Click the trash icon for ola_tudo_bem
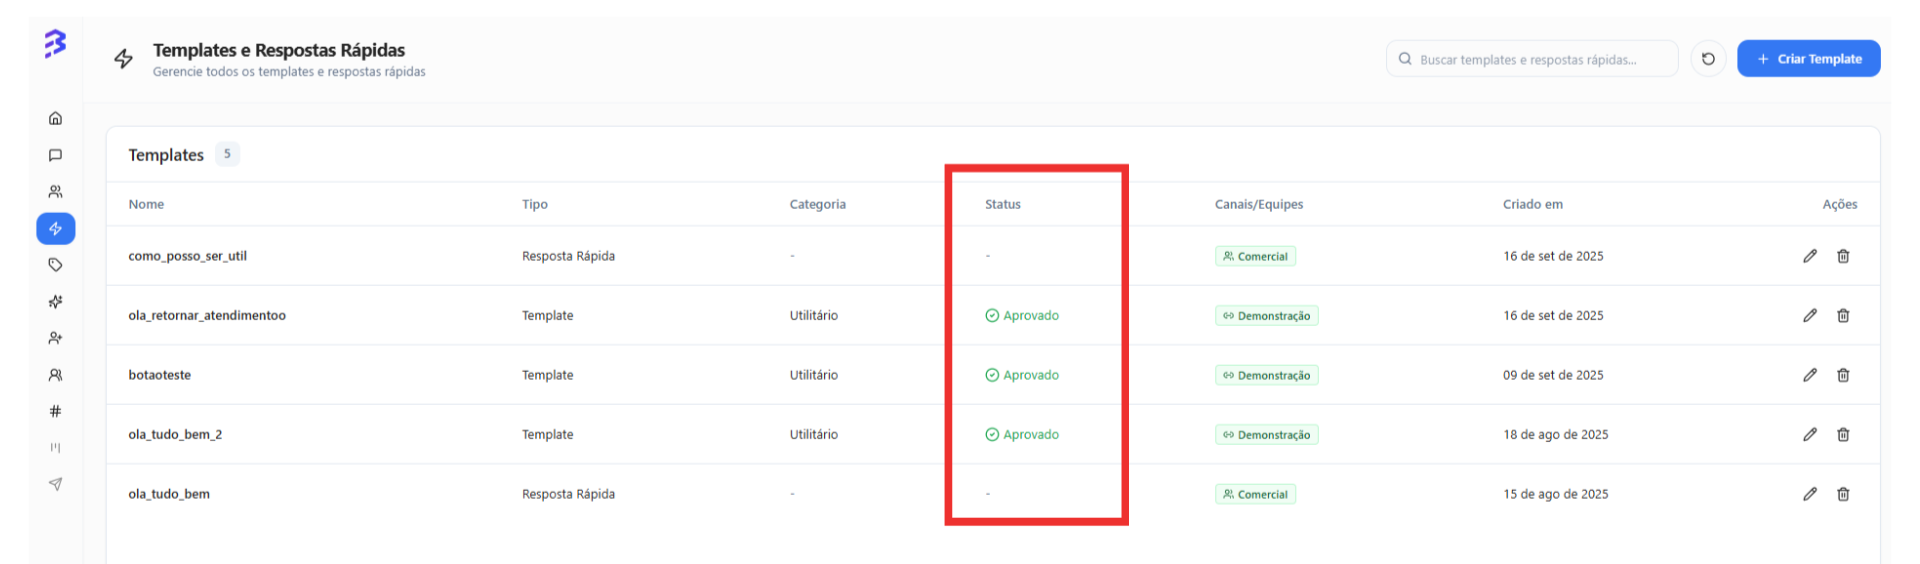 [1843, 494]
